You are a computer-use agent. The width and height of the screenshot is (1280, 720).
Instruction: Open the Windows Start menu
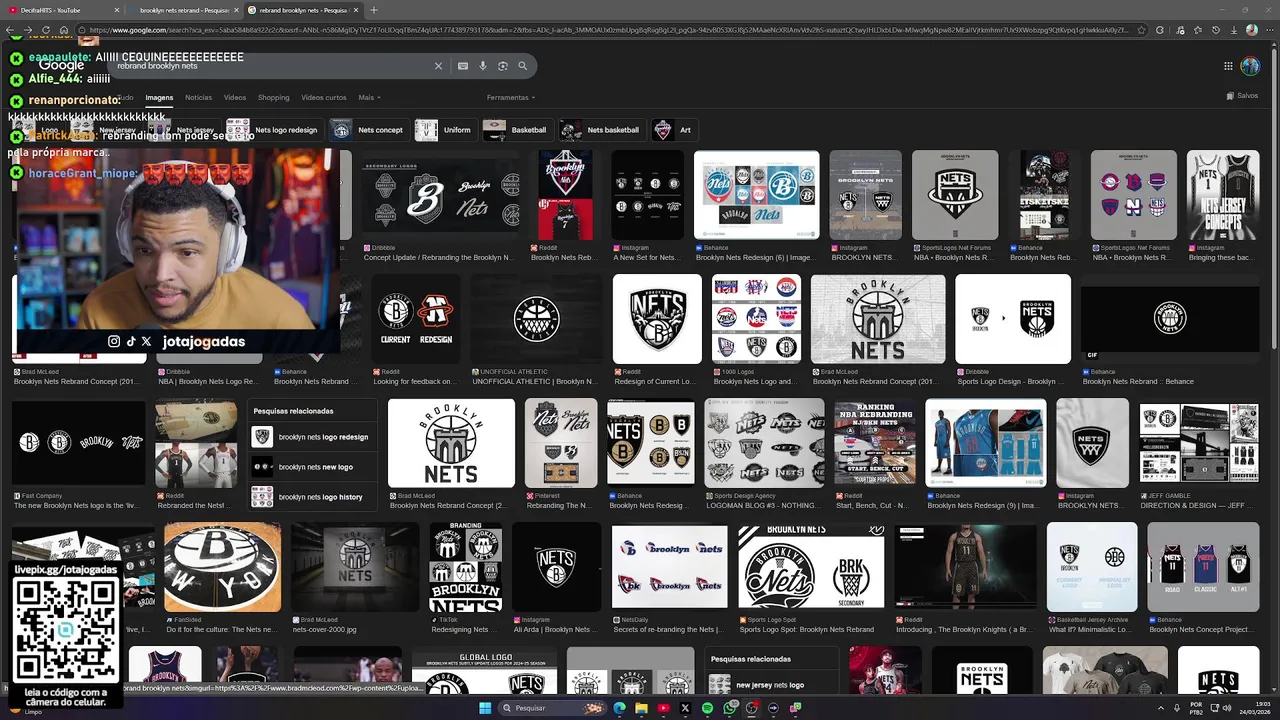pyautogui.click(x=485, y=708)
